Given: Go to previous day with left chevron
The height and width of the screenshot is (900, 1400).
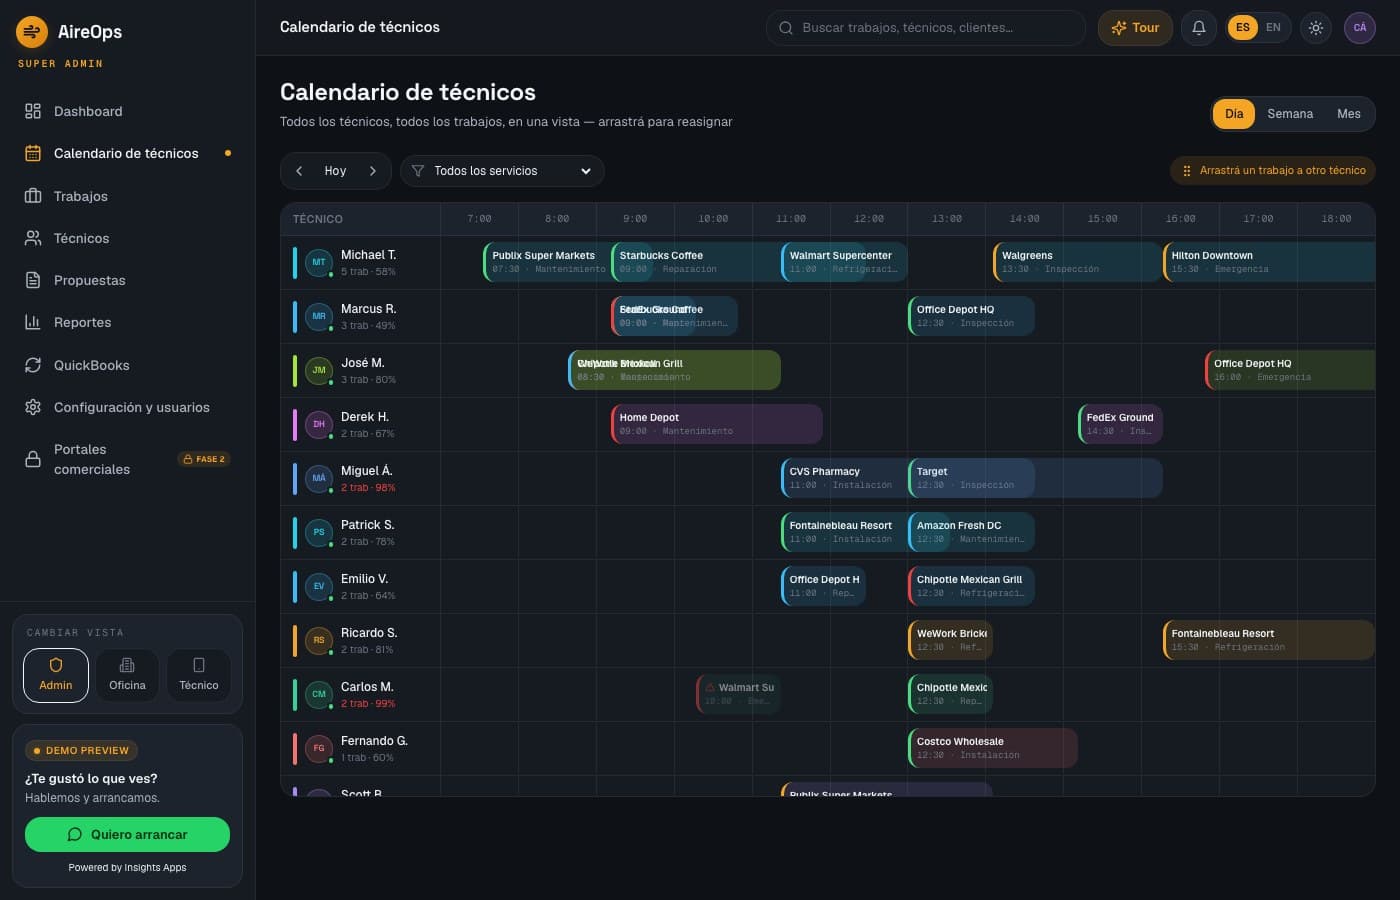Looking at the screenshot, I should [299, 171].
